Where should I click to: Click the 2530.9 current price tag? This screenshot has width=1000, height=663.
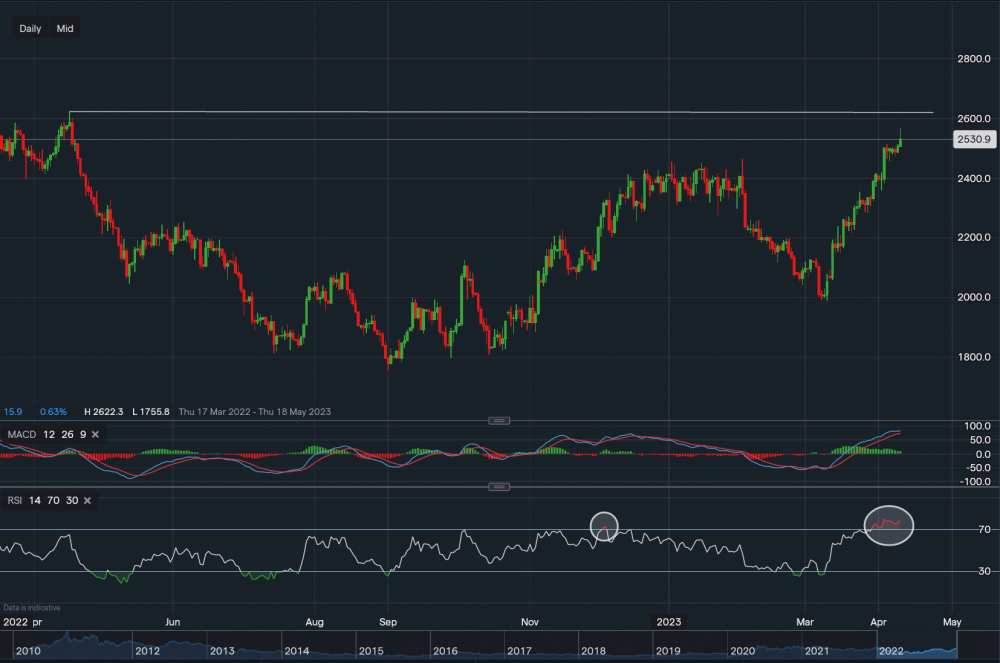[973, 140]
